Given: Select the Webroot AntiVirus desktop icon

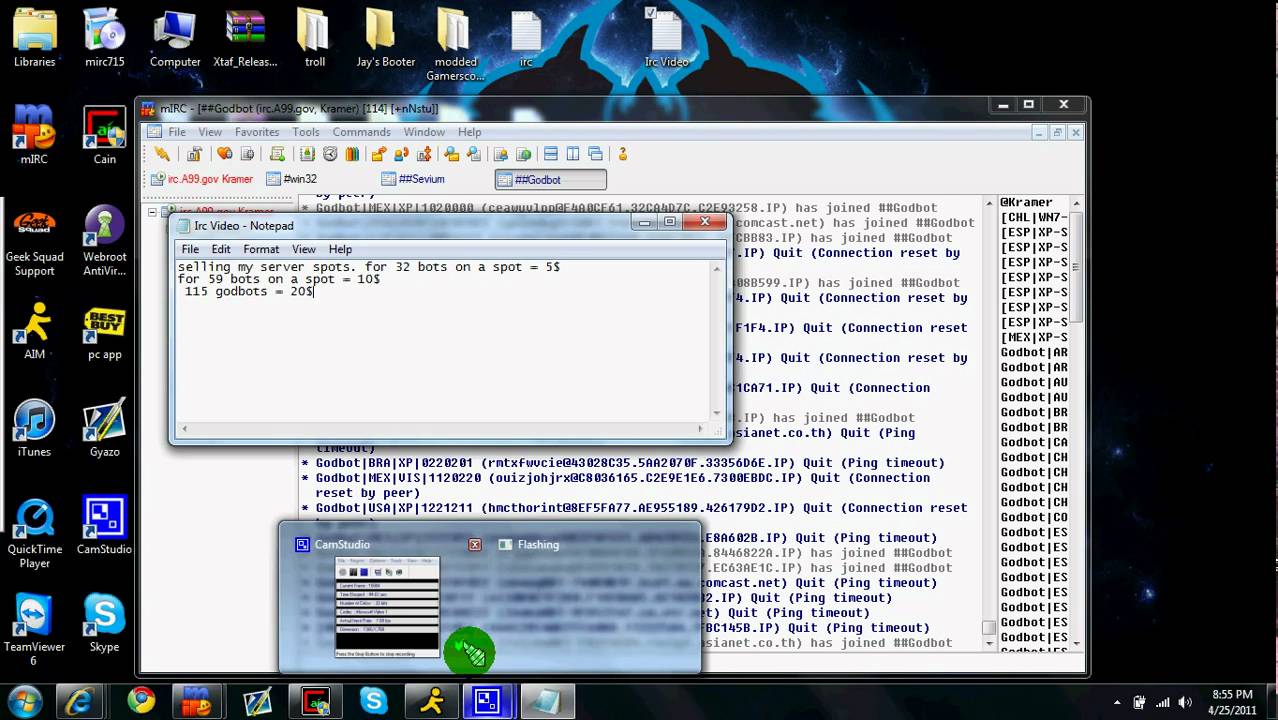Looking at the screenshot, I should point(104,240).
